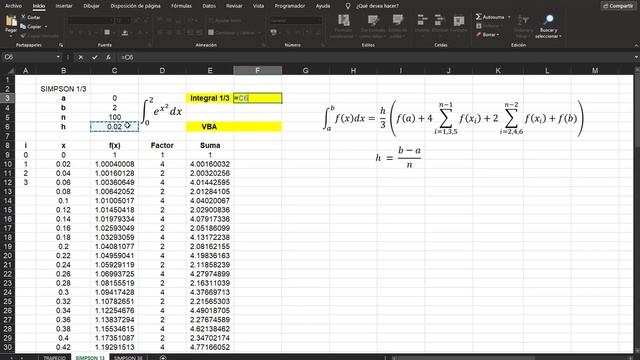
Task: Switch to the Disposición de página tab
Action: click(135, 6)
